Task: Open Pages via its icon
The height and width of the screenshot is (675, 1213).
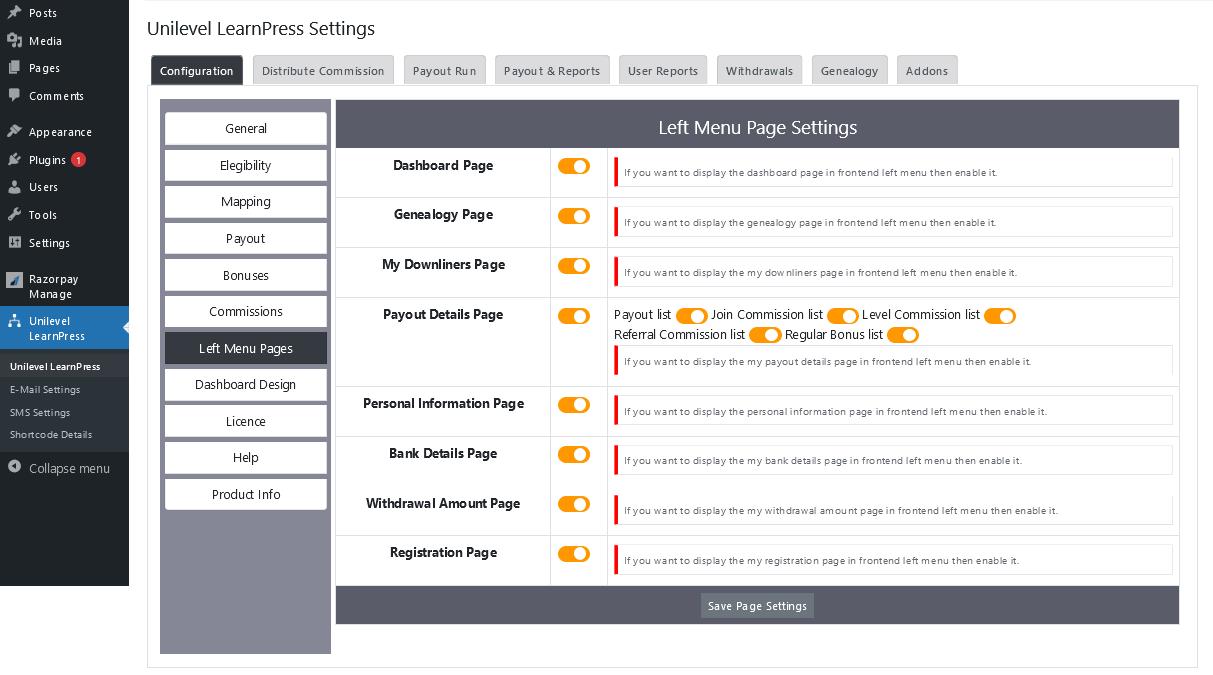Action: pyautogui.click(x=14, y=68)
